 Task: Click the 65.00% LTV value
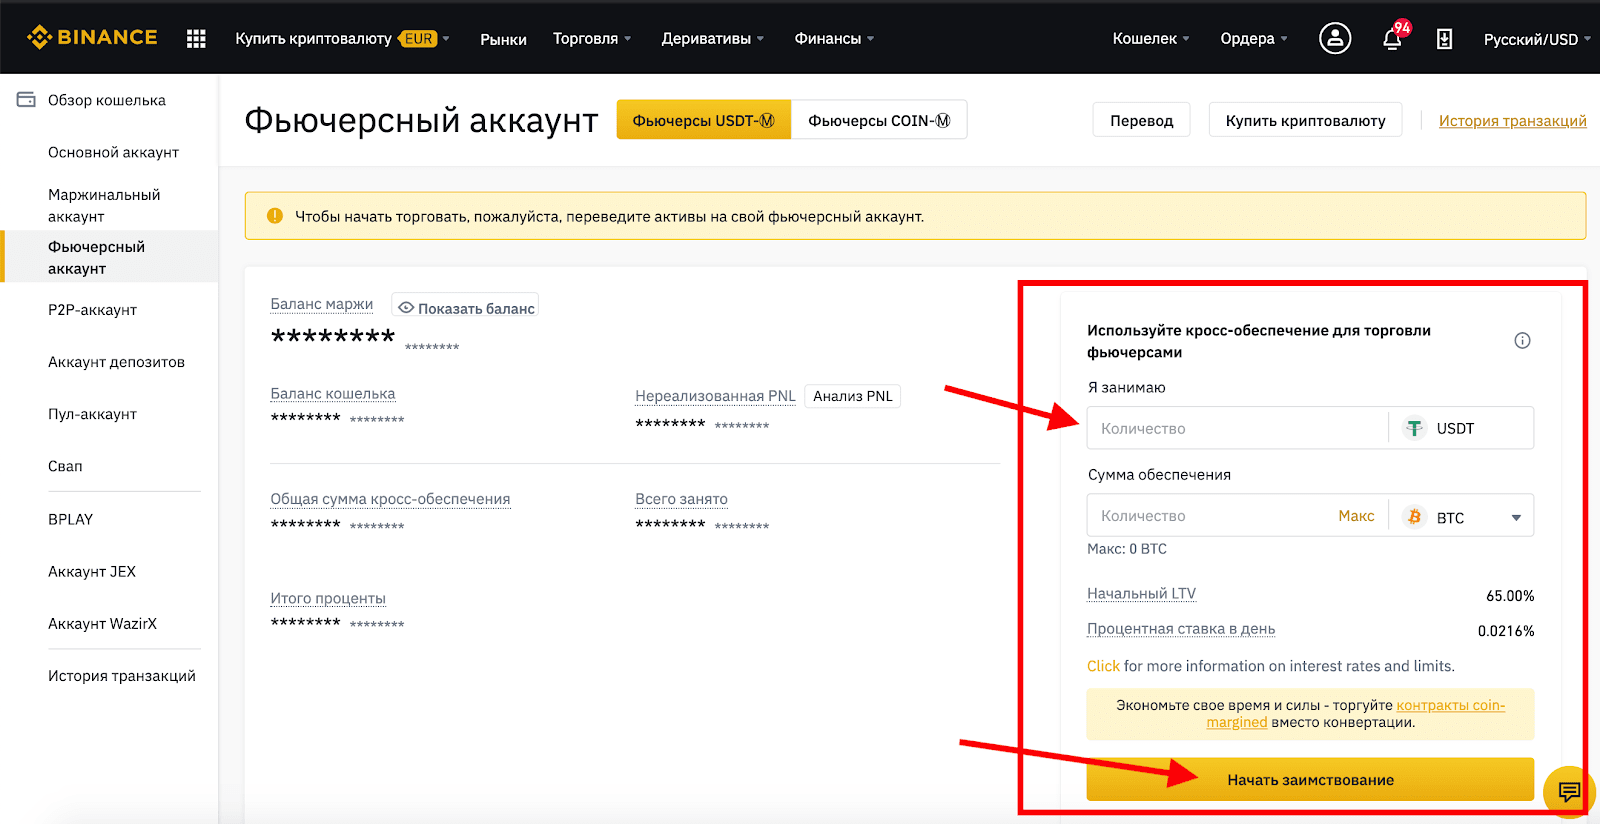[x=1510, y=596]
